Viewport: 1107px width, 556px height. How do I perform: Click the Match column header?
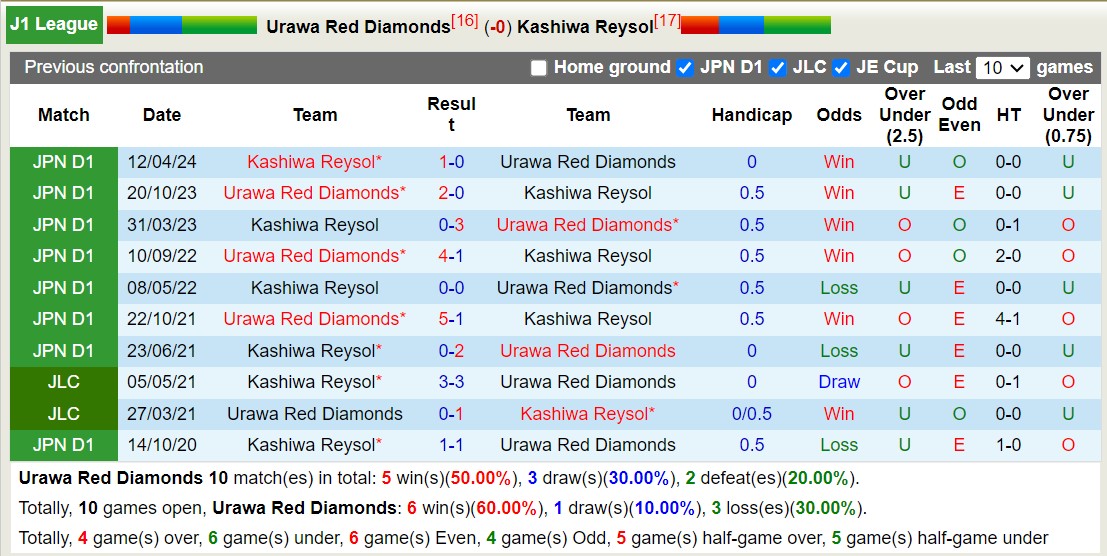pos(64,115)
